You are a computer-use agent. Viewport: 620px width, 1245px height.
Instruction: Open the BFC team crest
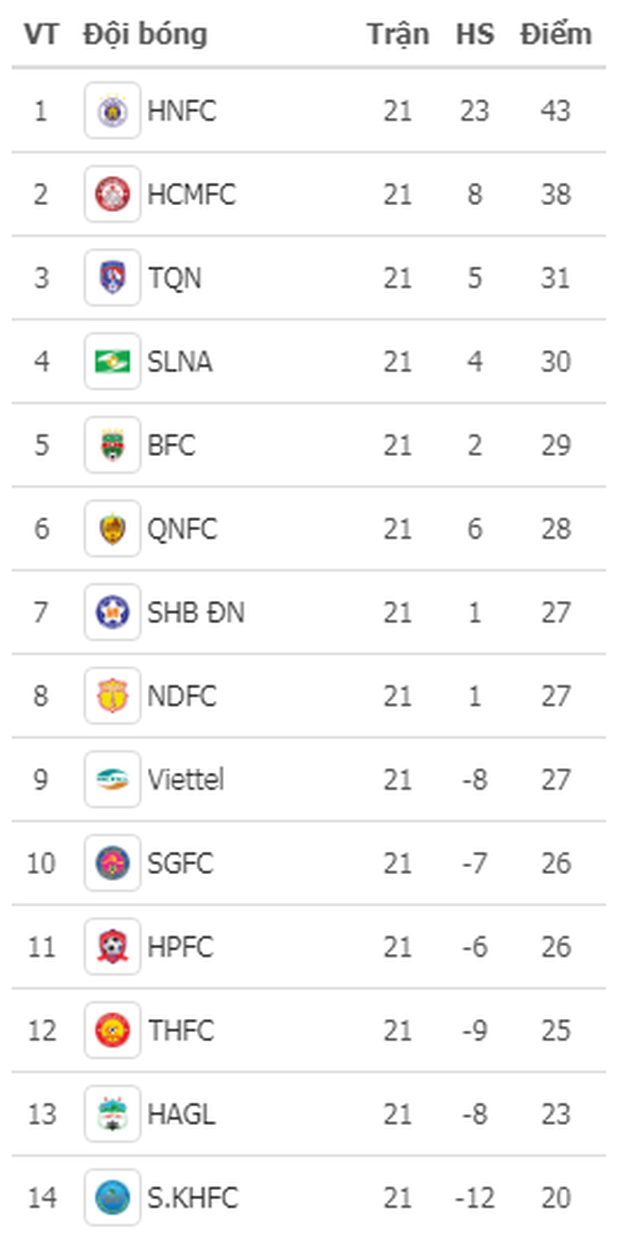(112, 445)
